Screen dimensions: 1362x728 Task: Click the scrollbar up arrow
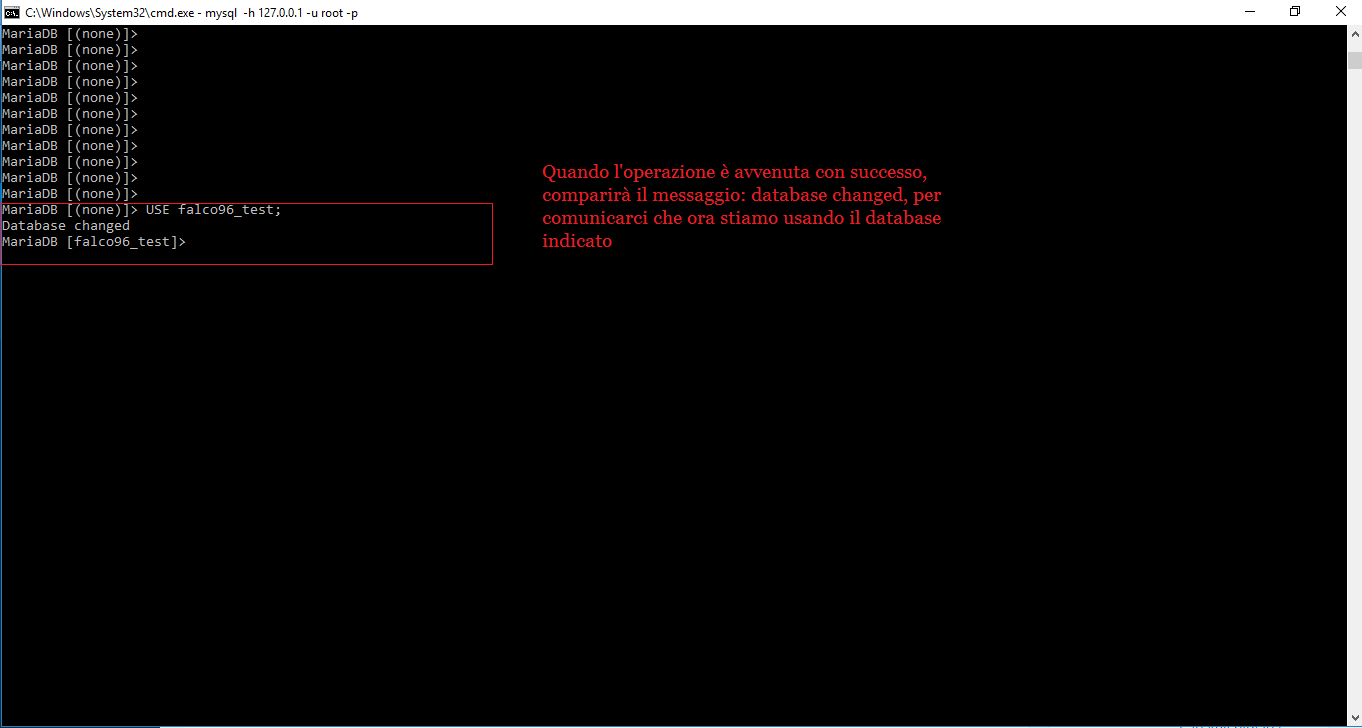[1353, 34]
